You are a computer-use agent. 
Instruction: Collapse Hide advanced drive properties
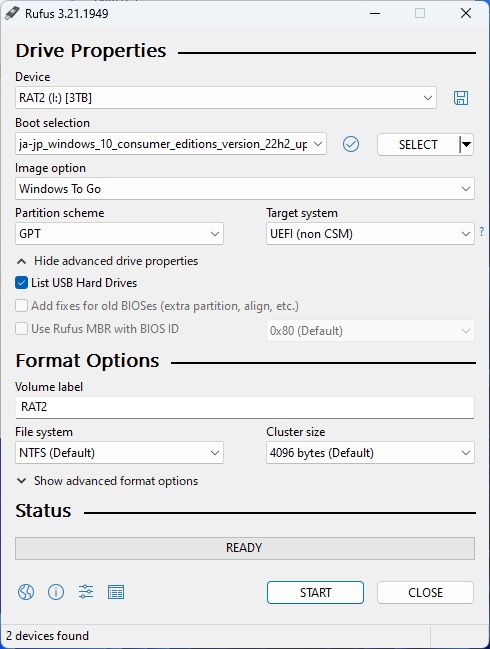click(x=107, y=261)
